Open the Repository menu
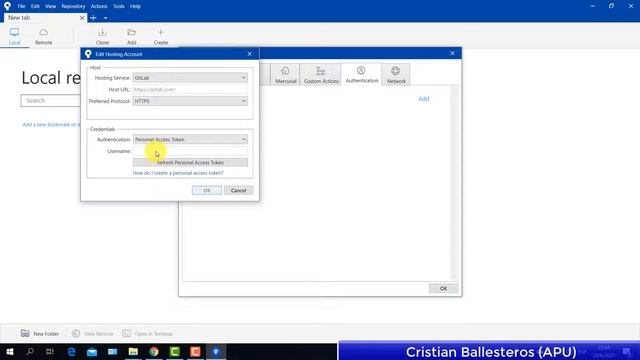640x360 pixels. 73,6
